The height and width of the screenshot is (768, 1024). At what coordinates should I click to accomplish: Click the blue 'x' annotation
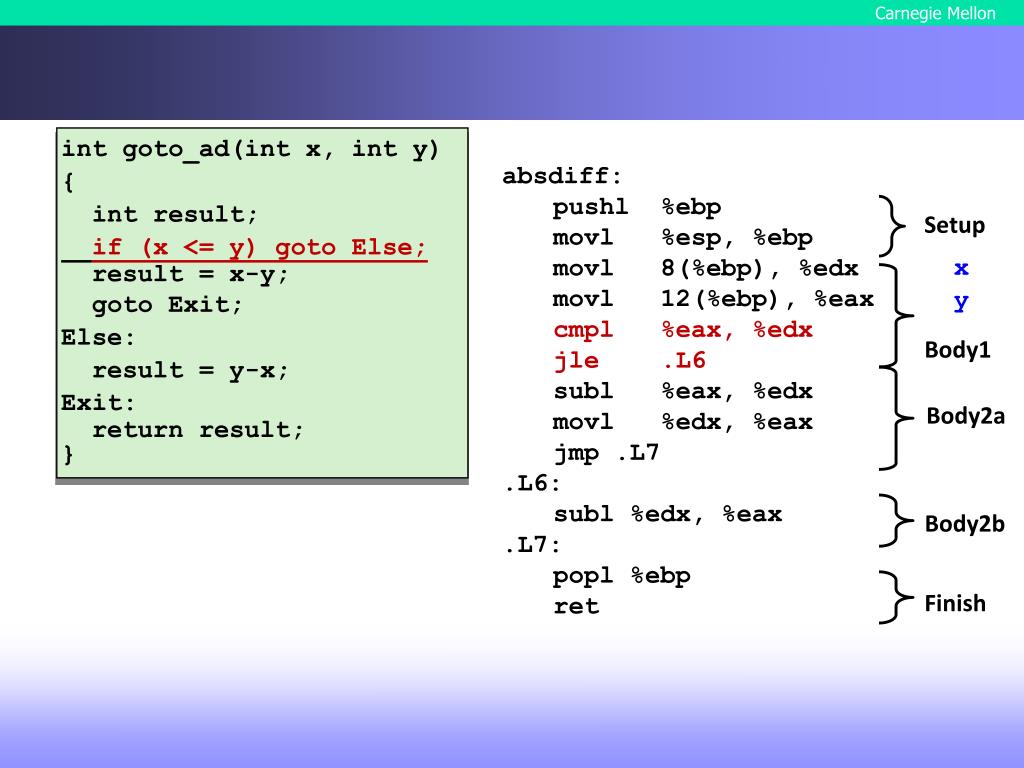pos(961,268)
